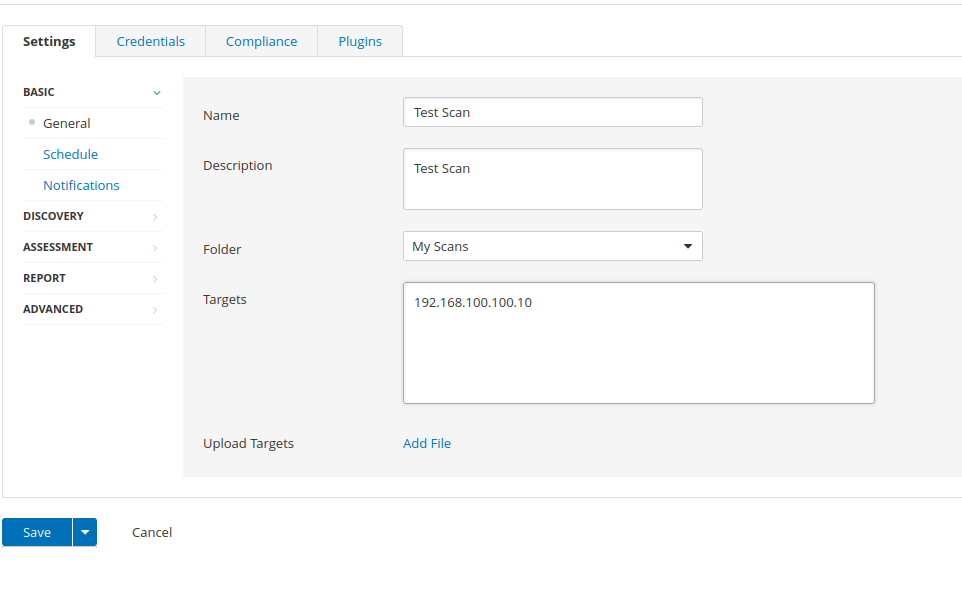The width and height of the screenshot is (962, 604).
Task: Open the Save button dropdown arrow
Action: [x=85, y=532]
